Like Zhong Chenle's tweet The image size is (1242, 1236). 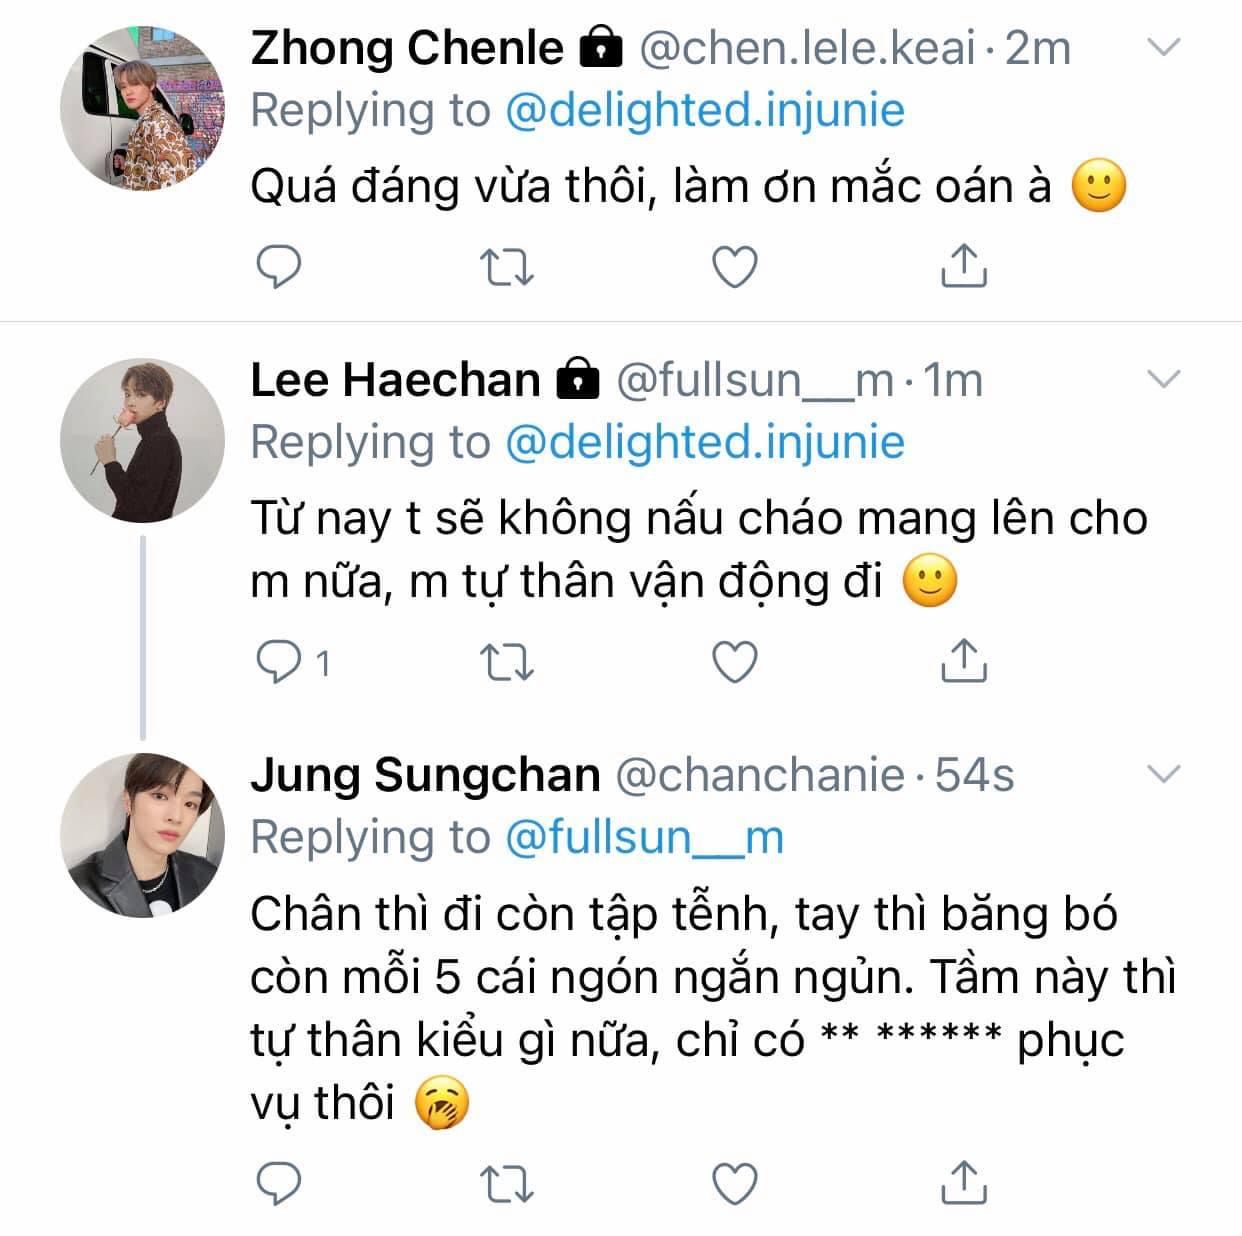(735, 267)
